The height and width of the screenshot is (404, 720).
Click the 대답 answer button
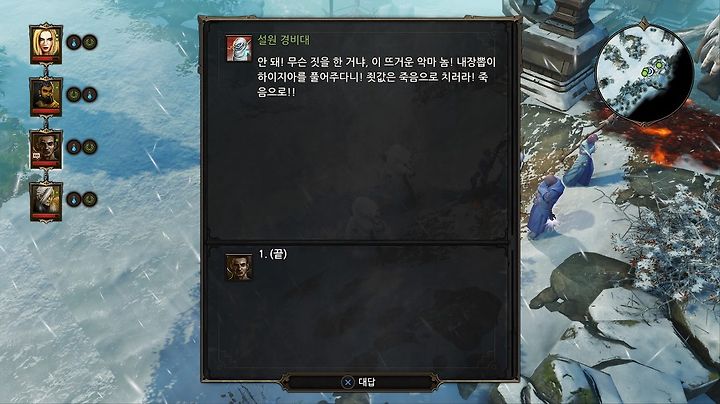360,382
